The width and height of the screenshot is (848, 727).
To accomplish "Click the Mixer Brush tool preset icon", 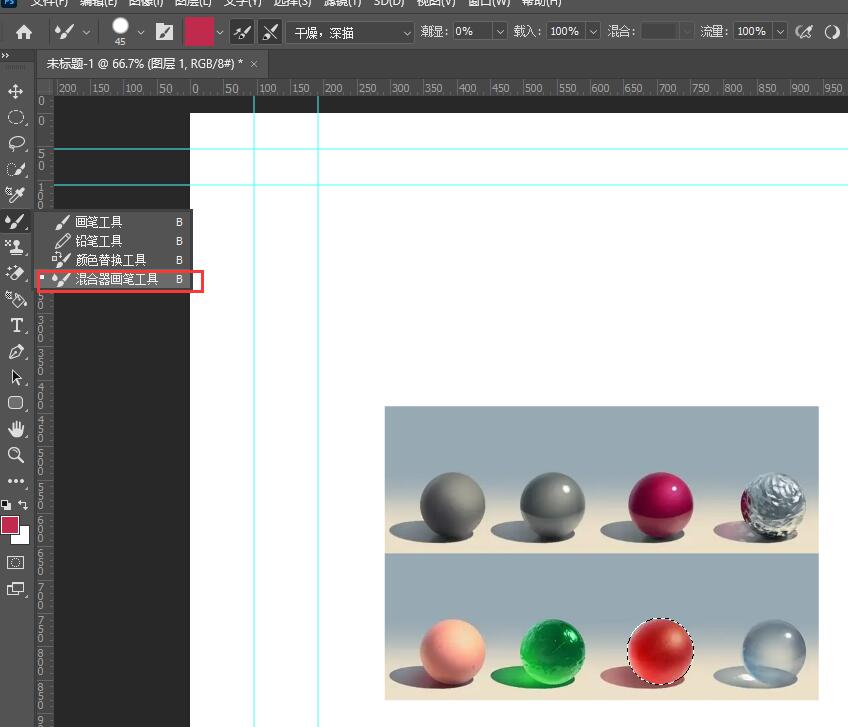I will (65, 32).
